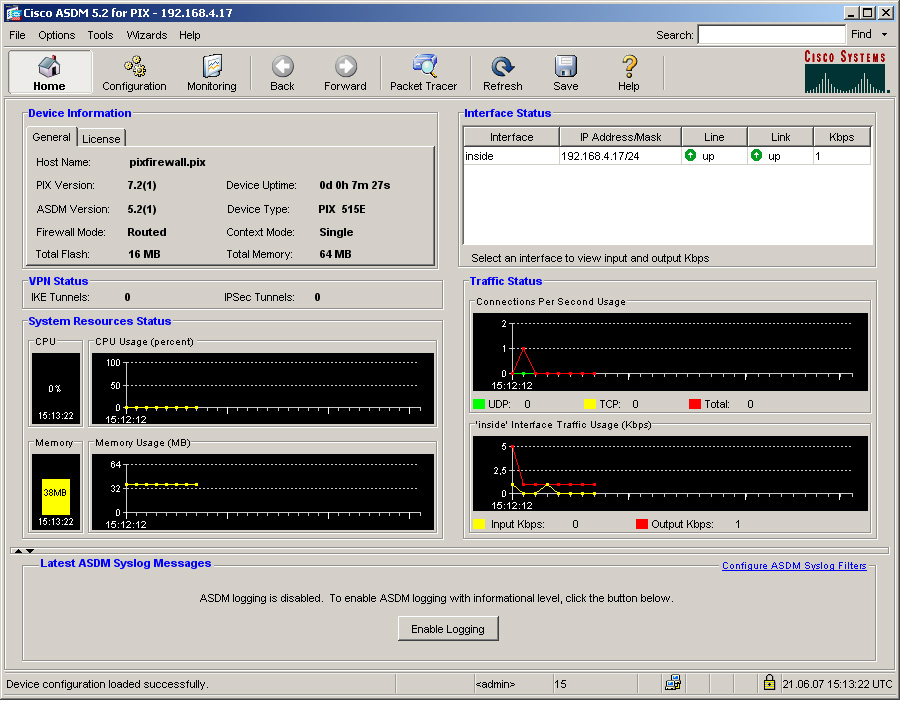The width and height of the screenshot is (900, 701).
Task: Open the Help toolbar icon
Action: [x=628, y=73]
